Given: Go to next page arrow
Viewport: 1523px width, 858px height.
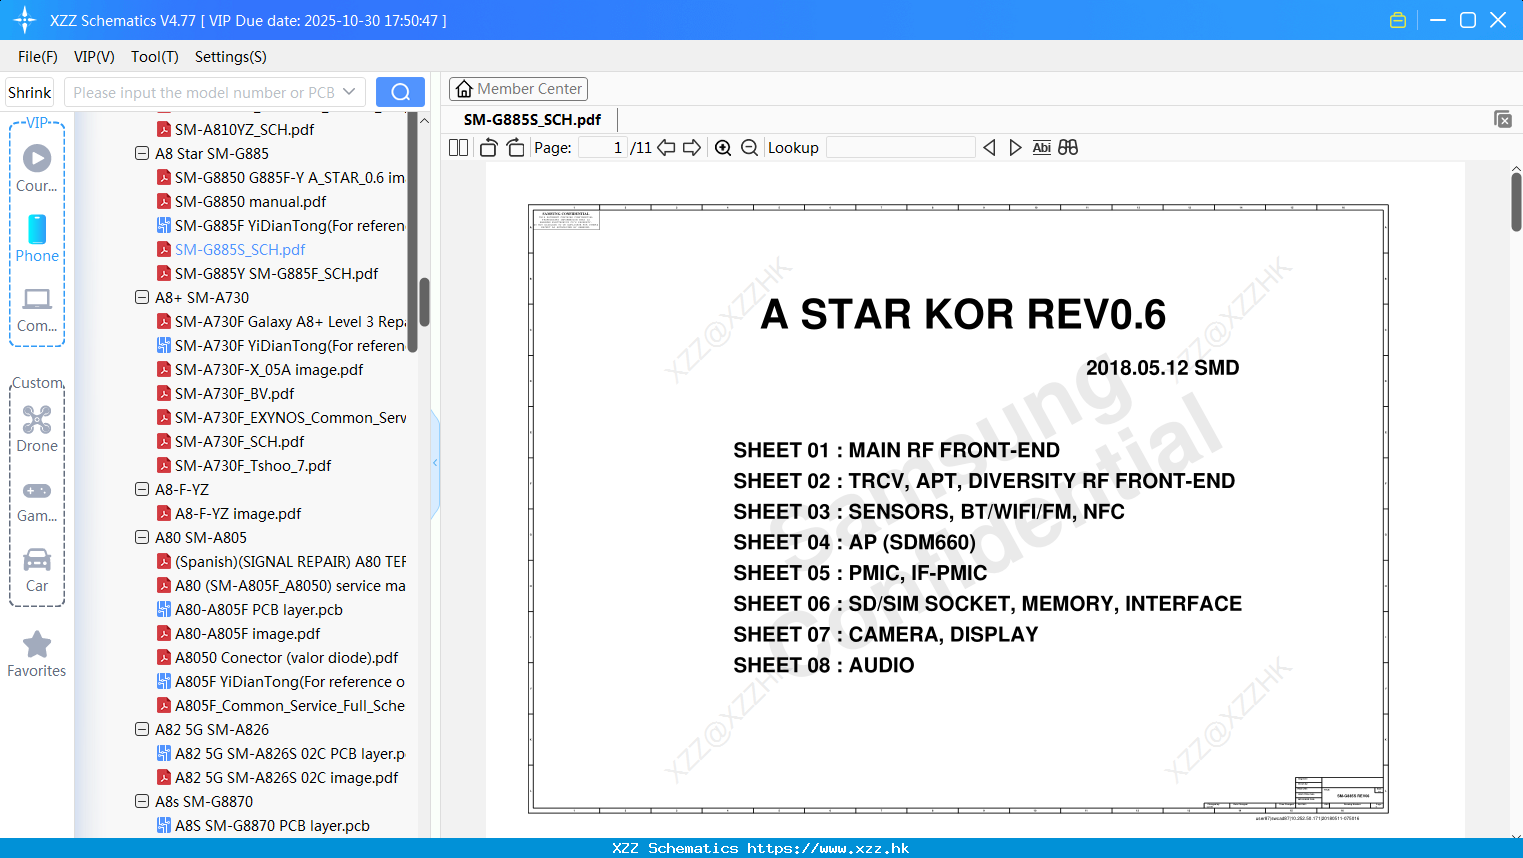Looking at the screenshot, I should (x=692, y=148).
